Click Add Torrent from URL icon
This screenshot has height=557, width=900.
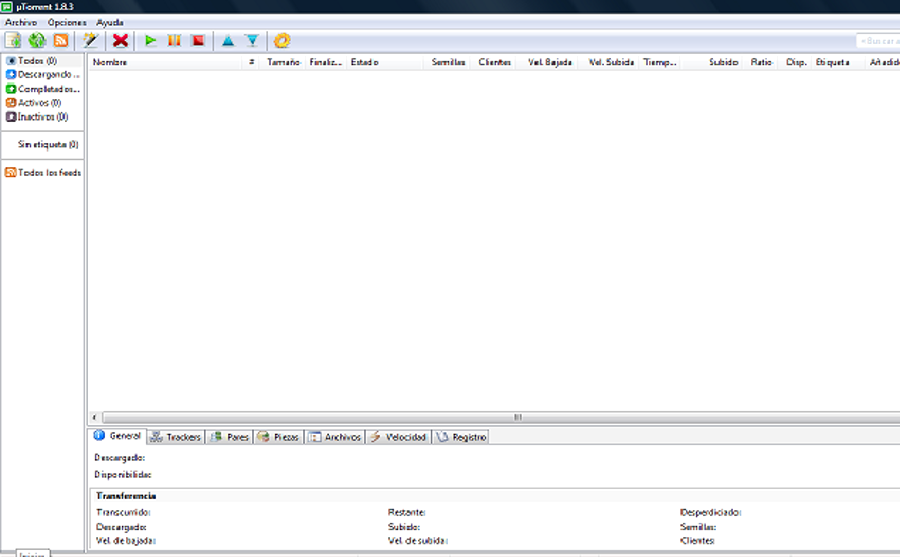(37, 41)
